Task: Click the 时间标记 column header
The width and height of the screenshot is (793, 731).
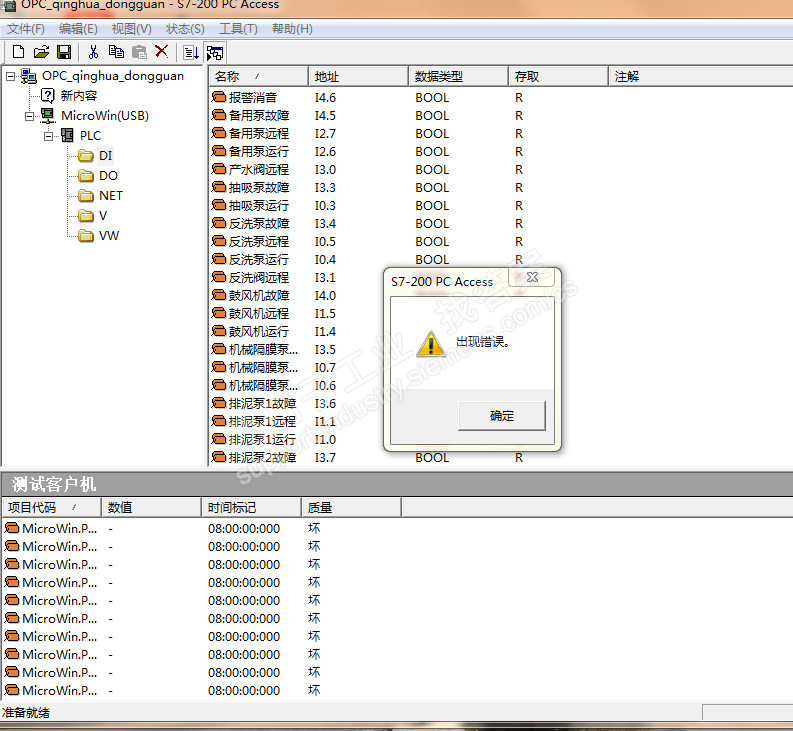Action: pyautogui.click(x=251, y=507)
